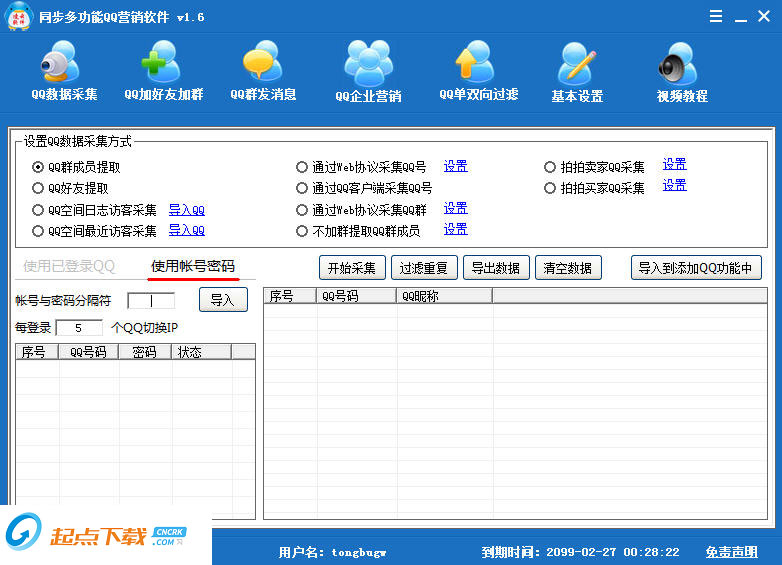Click 导入QQ link for 最近访客采集
Image resolution: width=782 pixels, height=565 pixels.
tap(187, 230)
